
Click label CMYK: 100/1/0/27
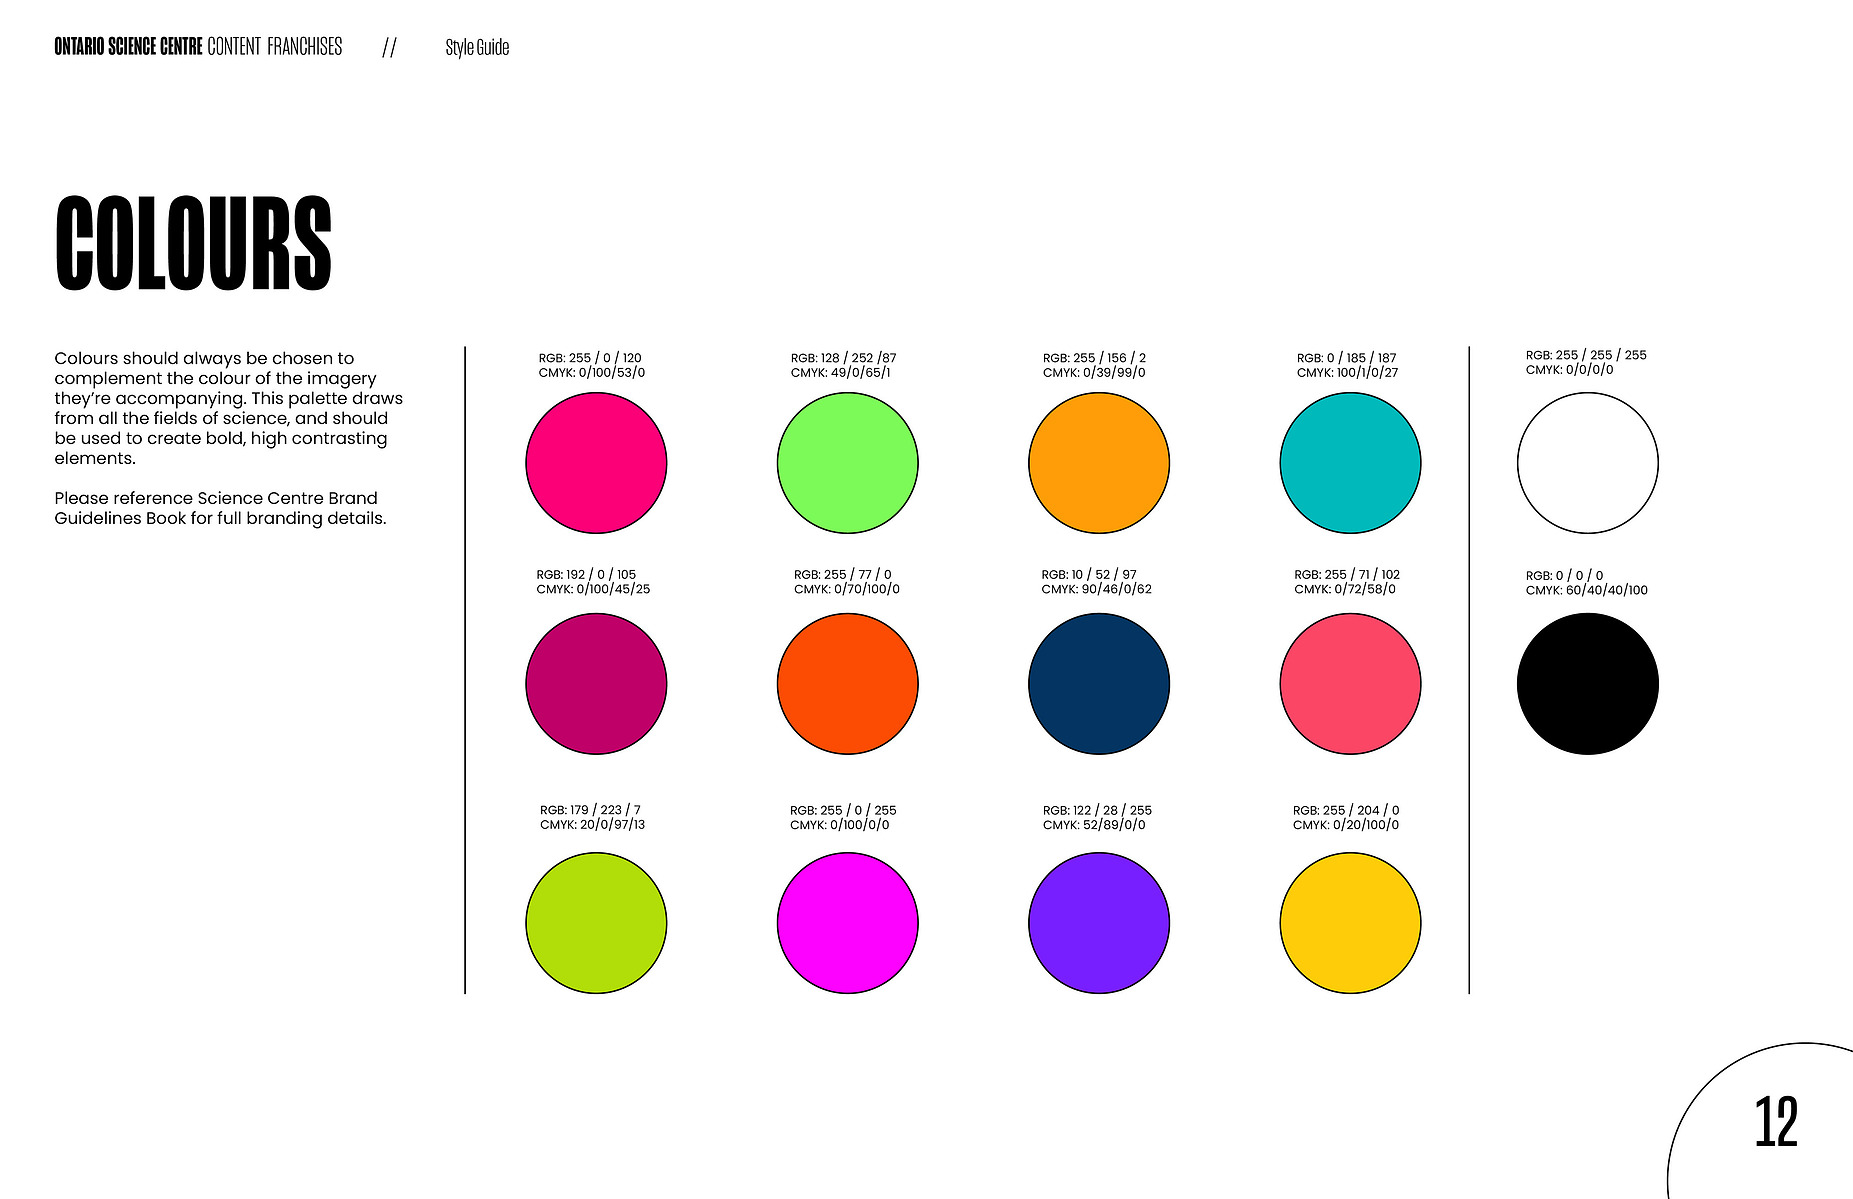tap(1347, 373)
